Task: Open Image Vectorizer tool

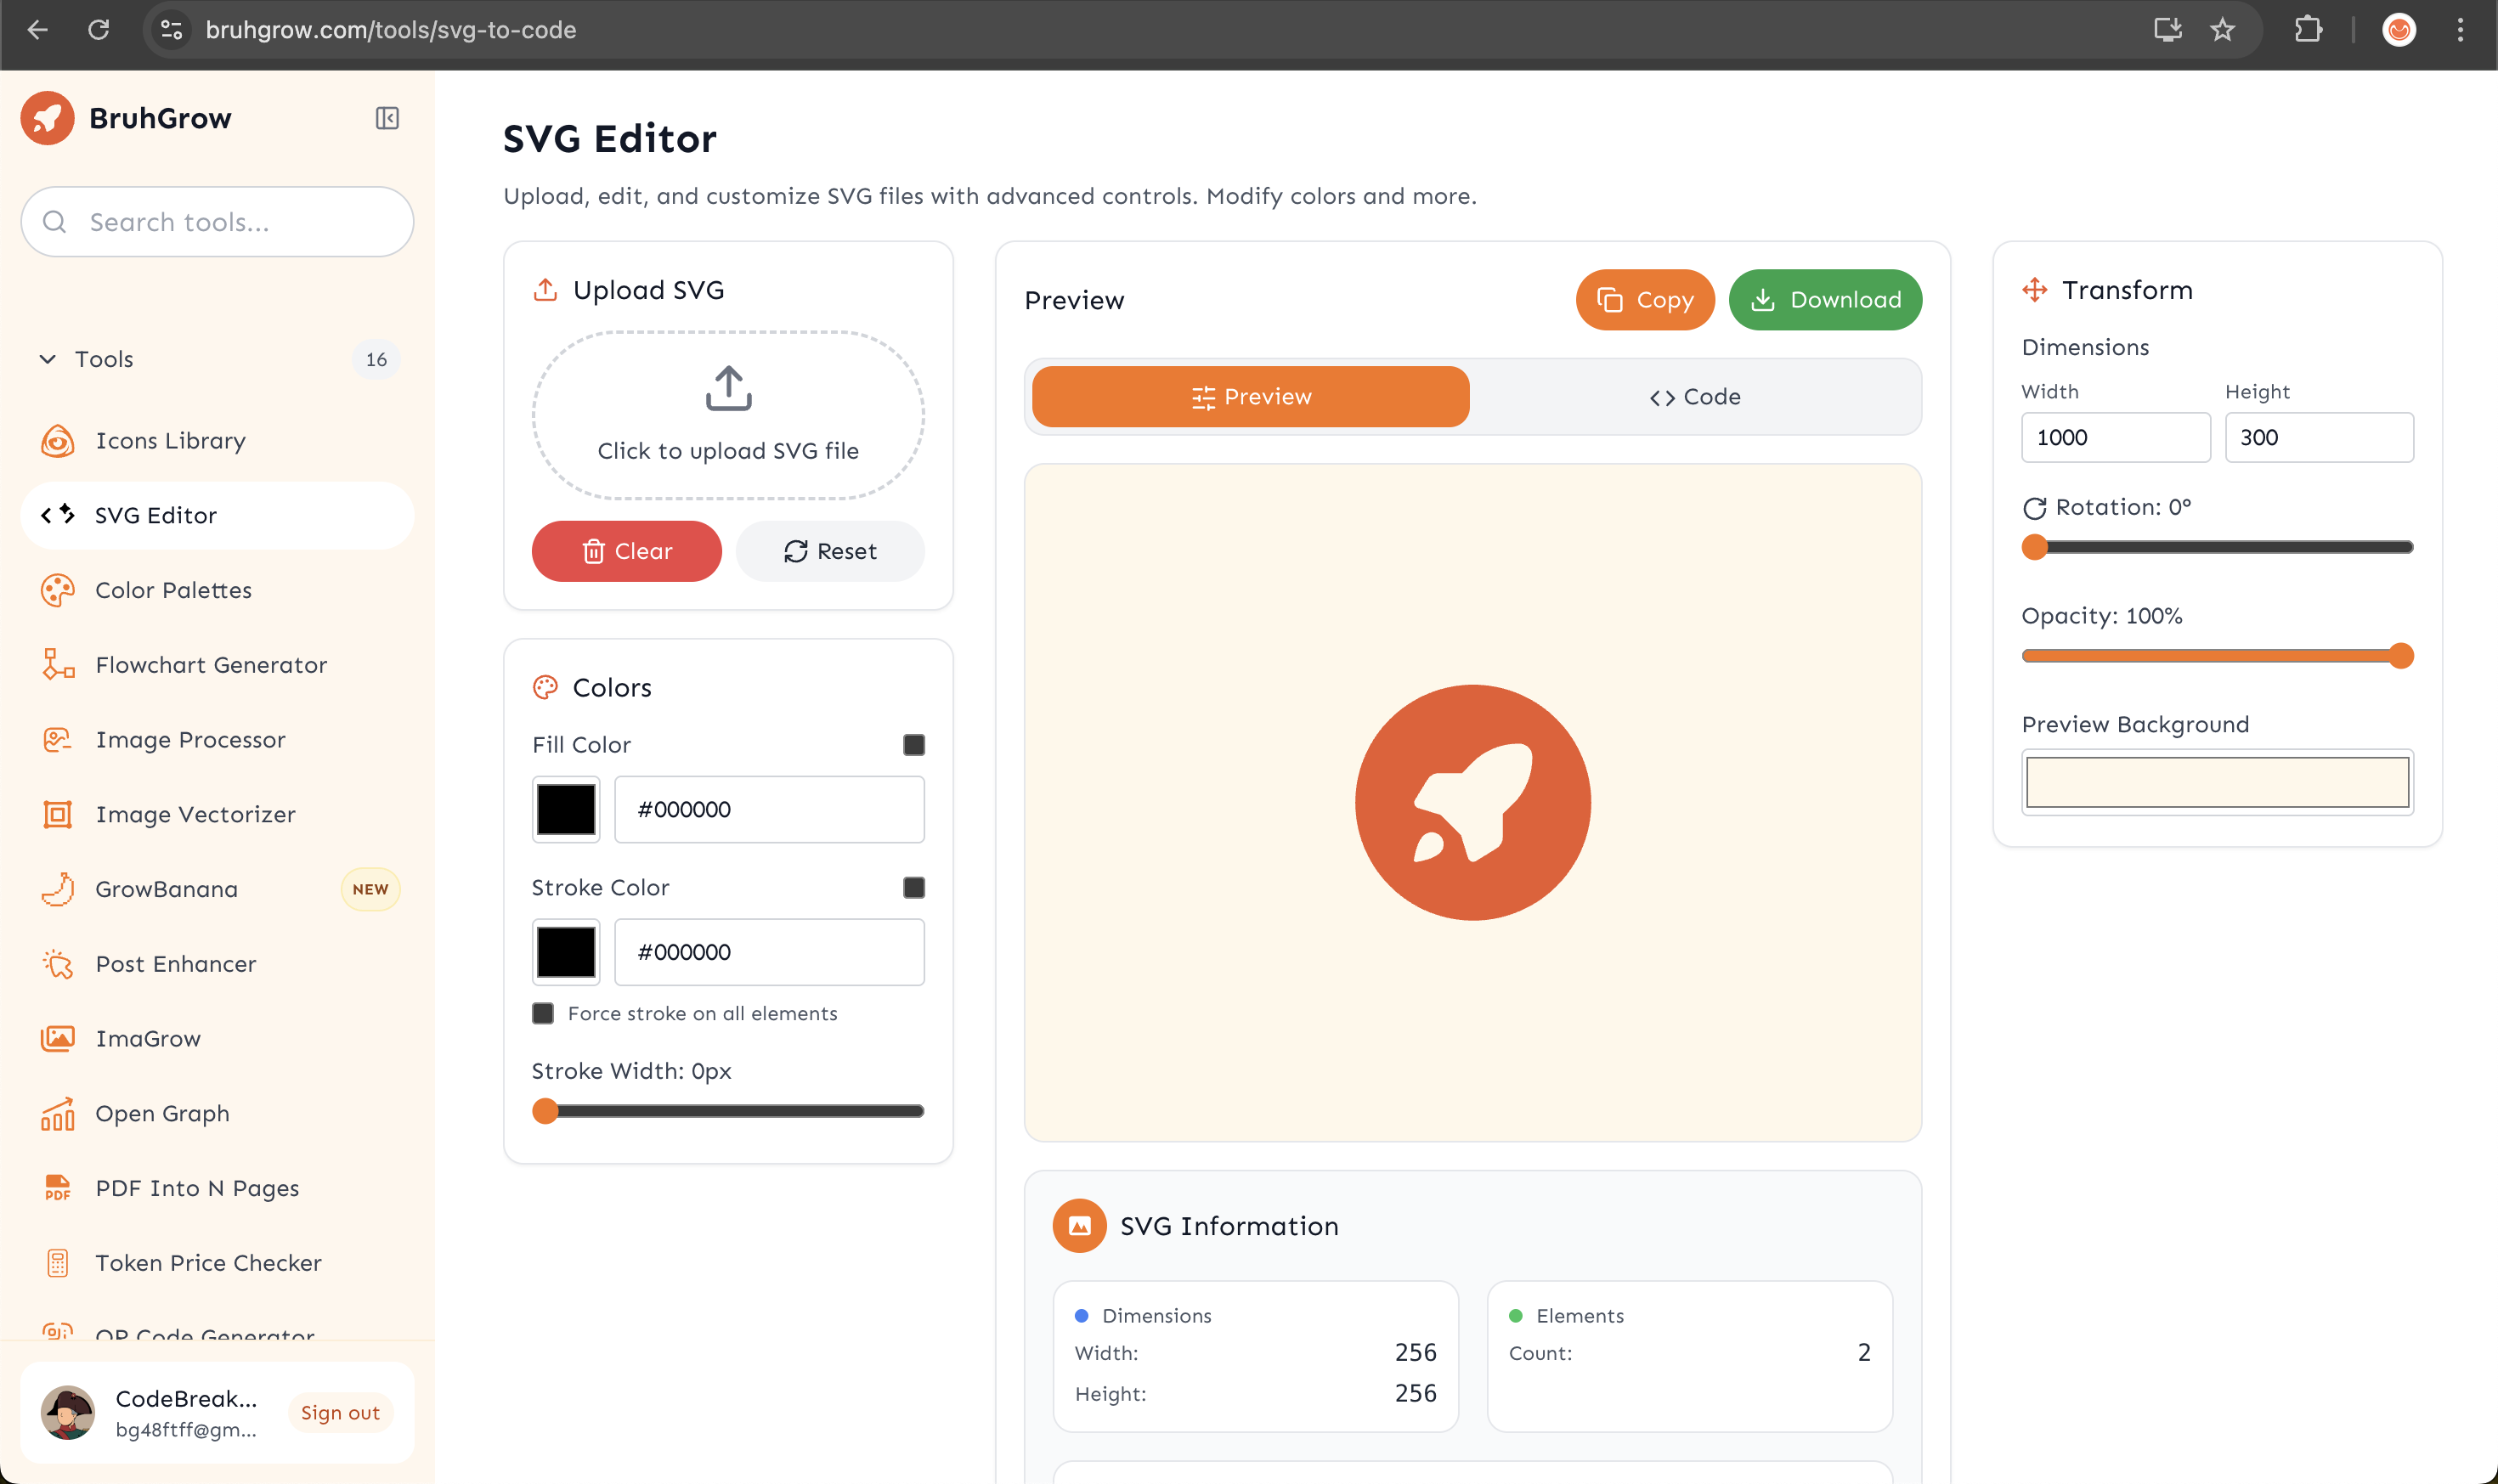Action: pyautogui.click(x=217, y=815)
